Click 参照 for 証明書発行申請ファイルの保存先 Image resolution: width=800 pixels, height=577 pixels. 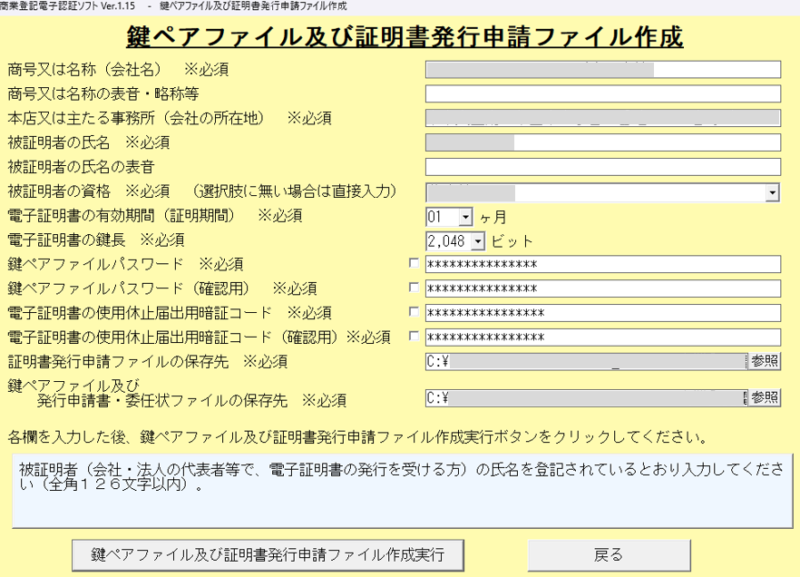pyautogui.click(x=765, y=361)
